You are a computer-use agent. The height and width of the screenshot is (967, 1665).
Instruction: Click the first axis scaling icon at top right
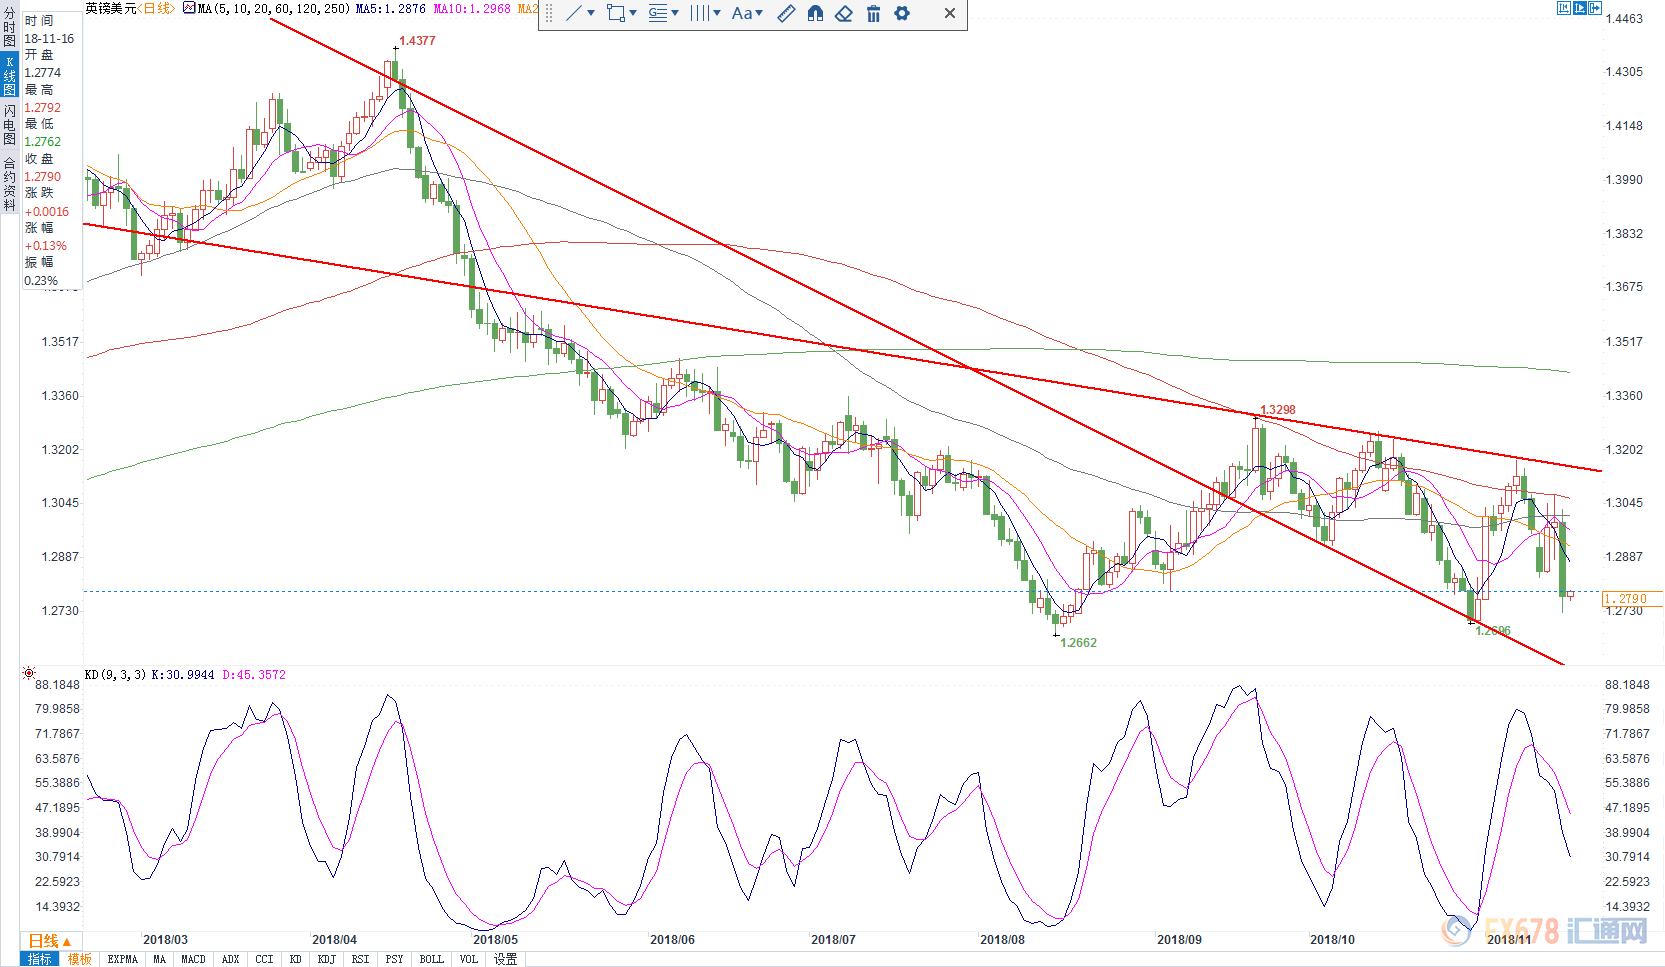pyautogui.click(x=1564, y=8)
